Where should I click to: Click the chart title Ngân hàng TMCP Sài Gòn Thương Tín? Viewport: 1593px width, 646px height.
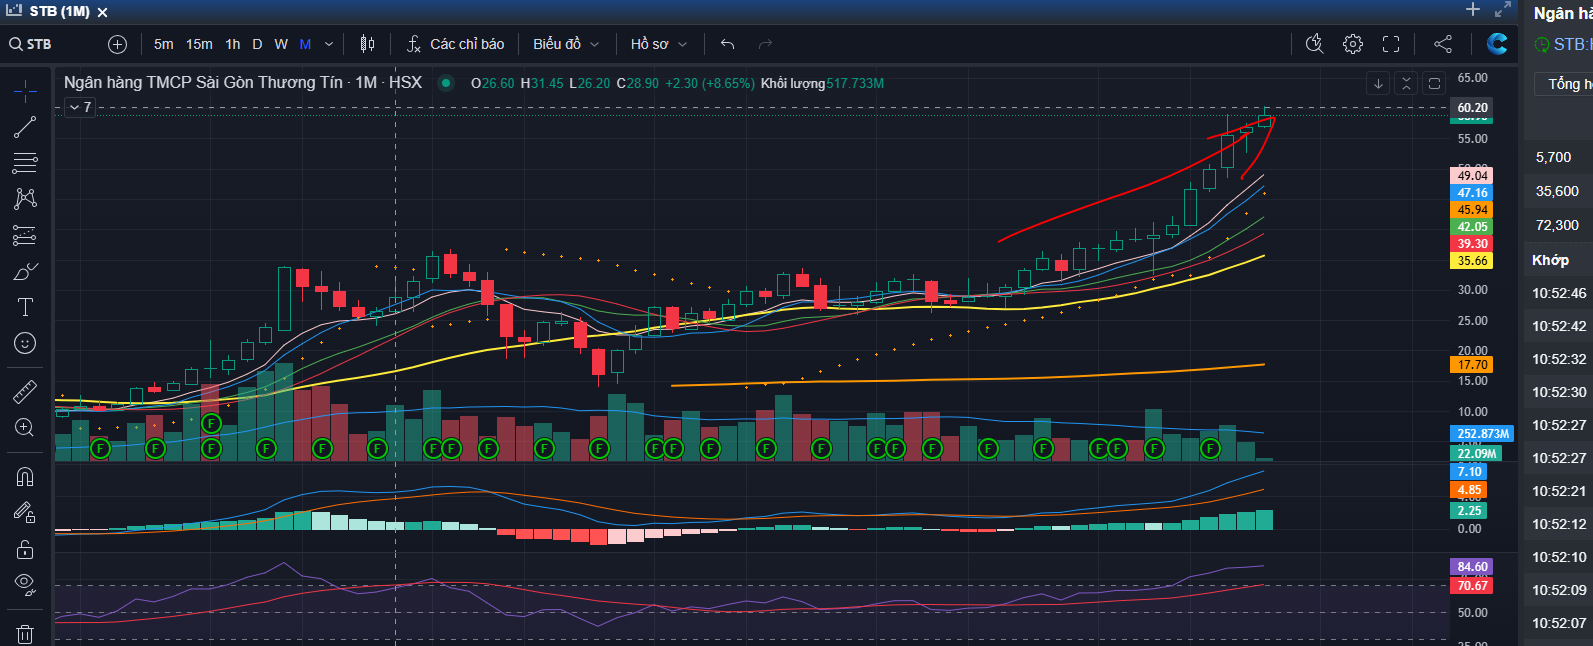click(x=203, y=83)
